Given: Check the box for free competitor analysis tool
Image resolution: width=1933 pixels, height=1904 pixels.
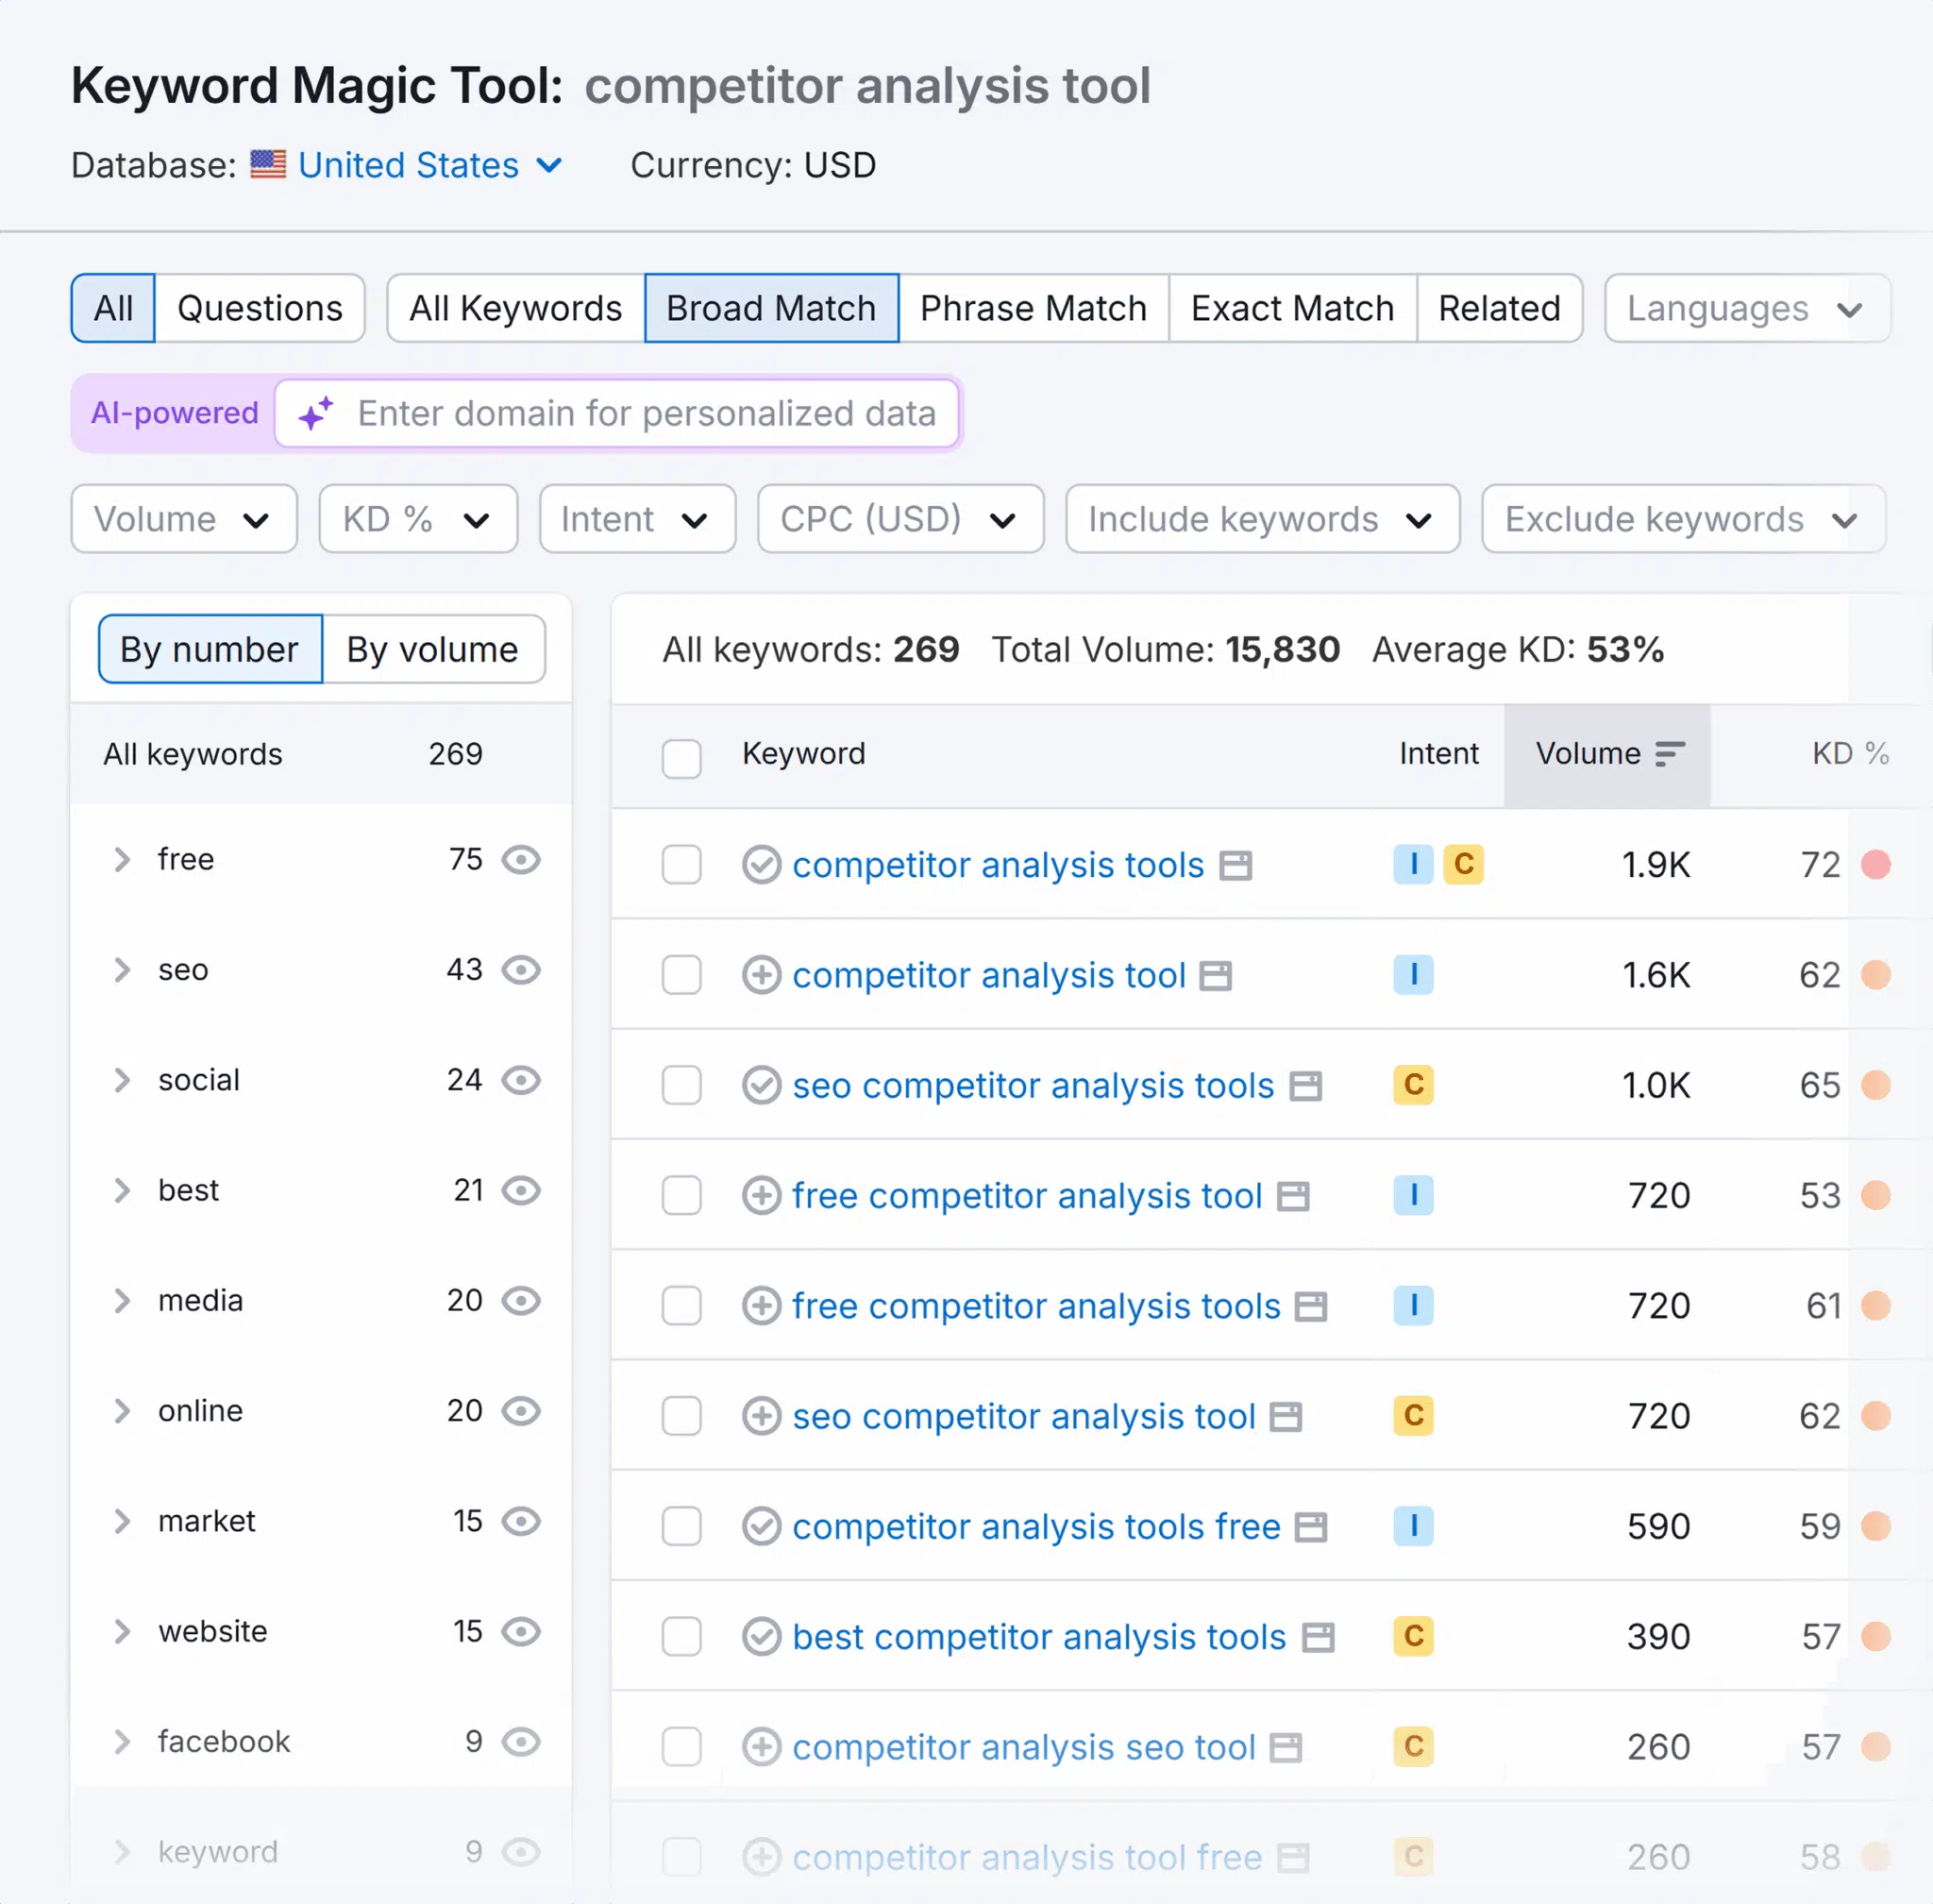Looking at the screenshot, I should [682, 1195].
